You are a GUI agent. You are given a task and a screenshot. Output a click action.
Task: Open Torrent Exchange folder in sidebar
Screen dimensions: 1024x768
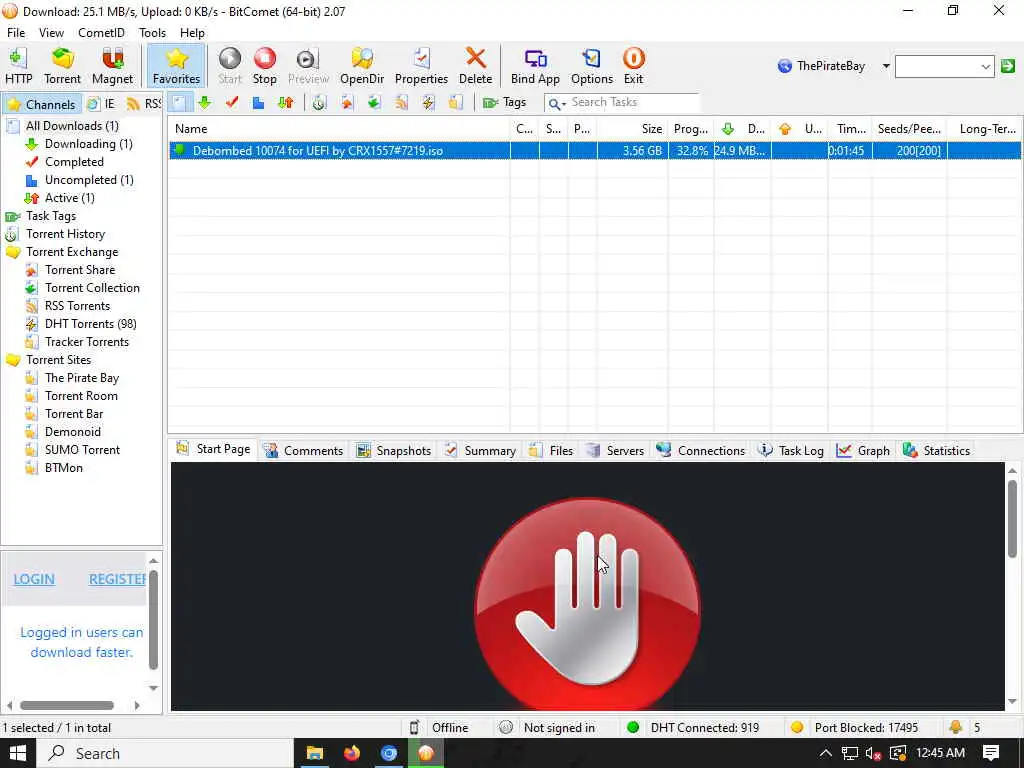72,252
